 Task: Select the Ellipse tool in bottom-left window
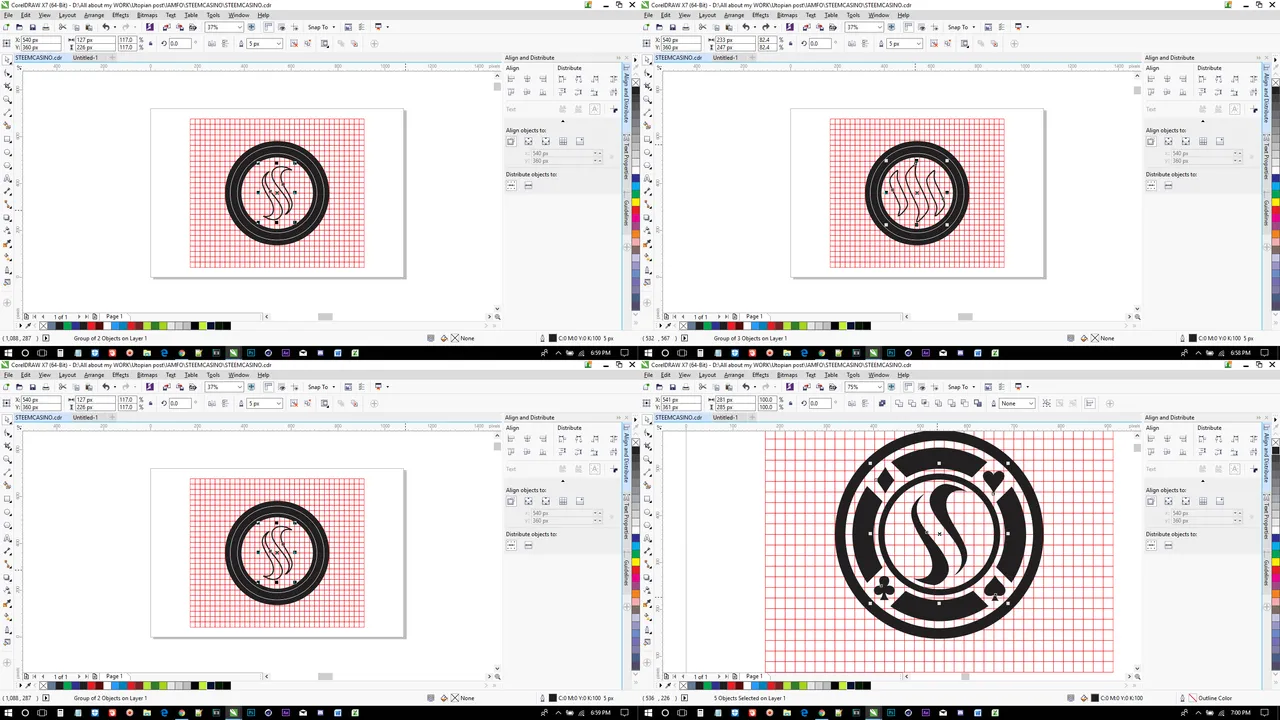click(8, 512)
